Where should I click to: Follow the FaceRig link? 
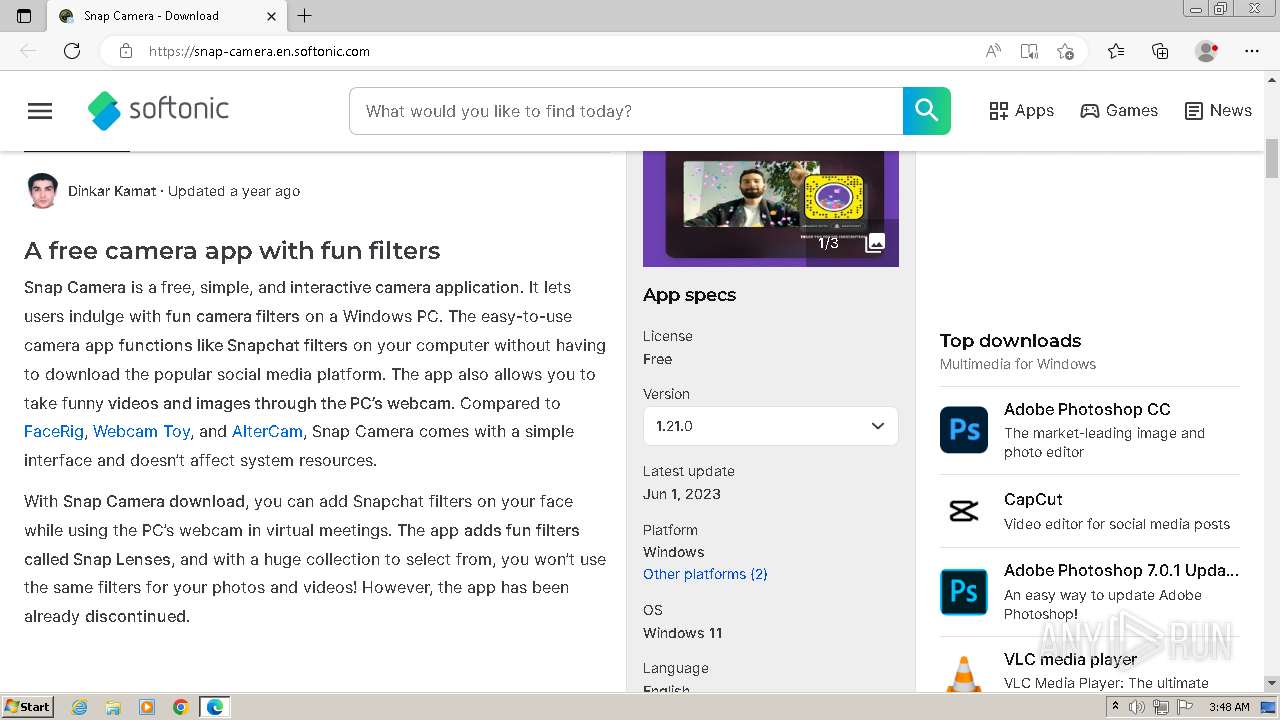(x=54, y=431)
